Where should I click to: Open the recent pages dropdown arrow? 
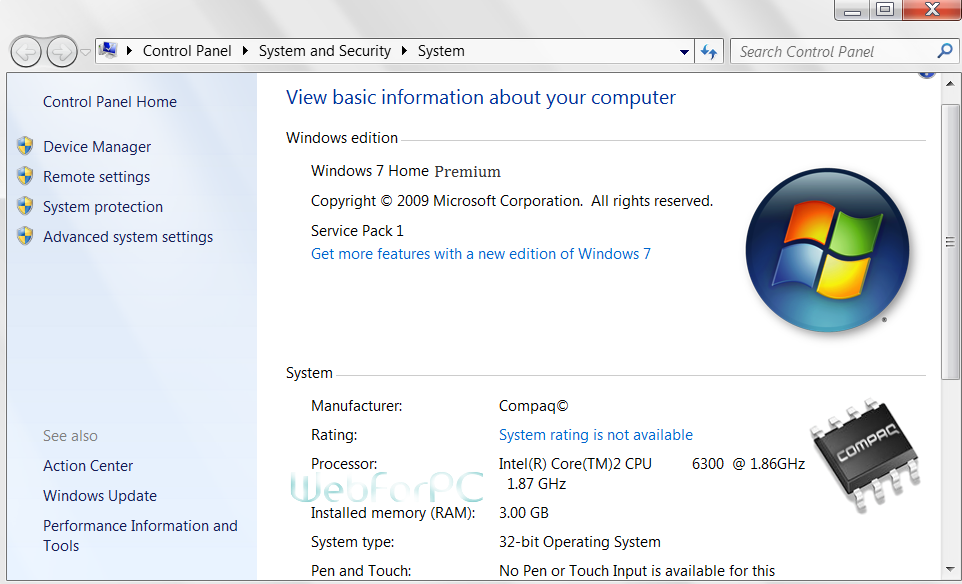click(85, 52)
